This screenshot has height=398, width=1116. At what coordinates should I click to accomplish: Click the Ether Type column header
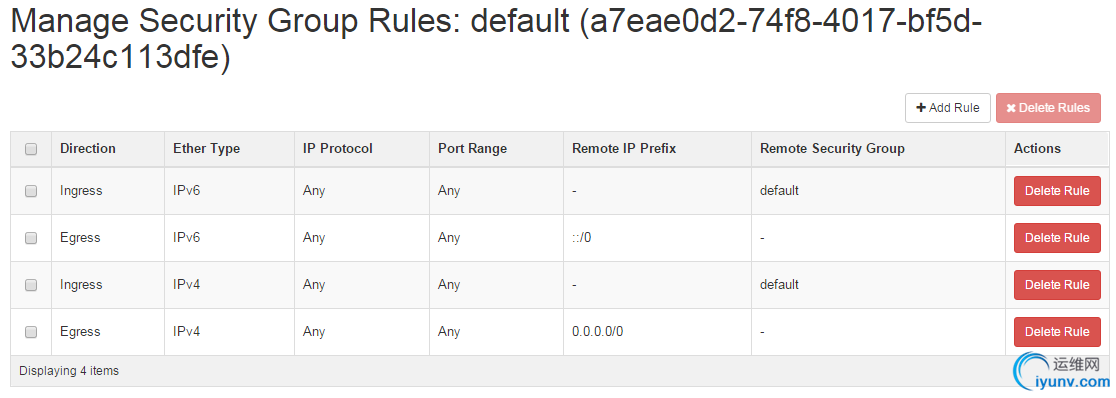click(206, 149)
